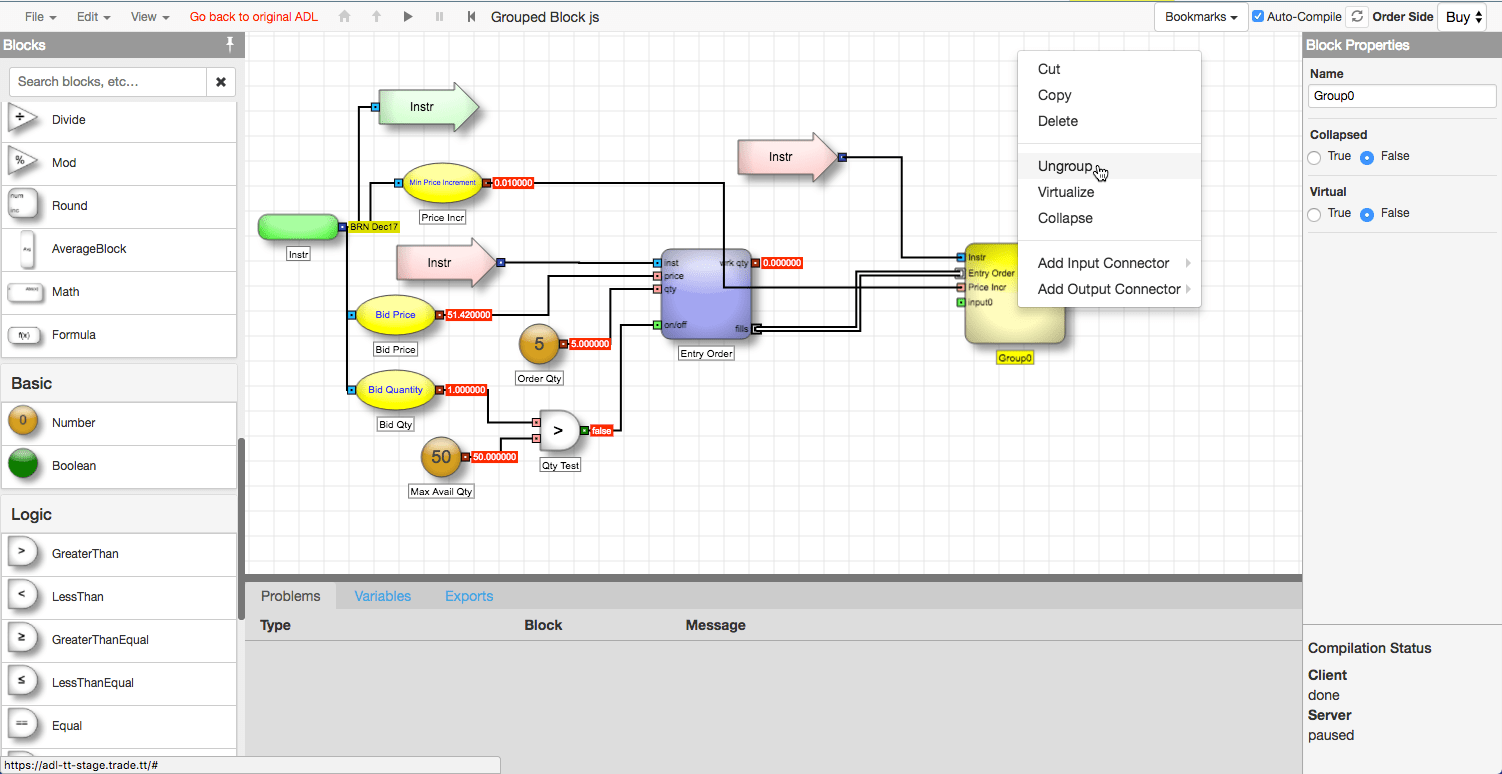
Task: Choose Delete from the context menu
Action: pos(1109,121)
